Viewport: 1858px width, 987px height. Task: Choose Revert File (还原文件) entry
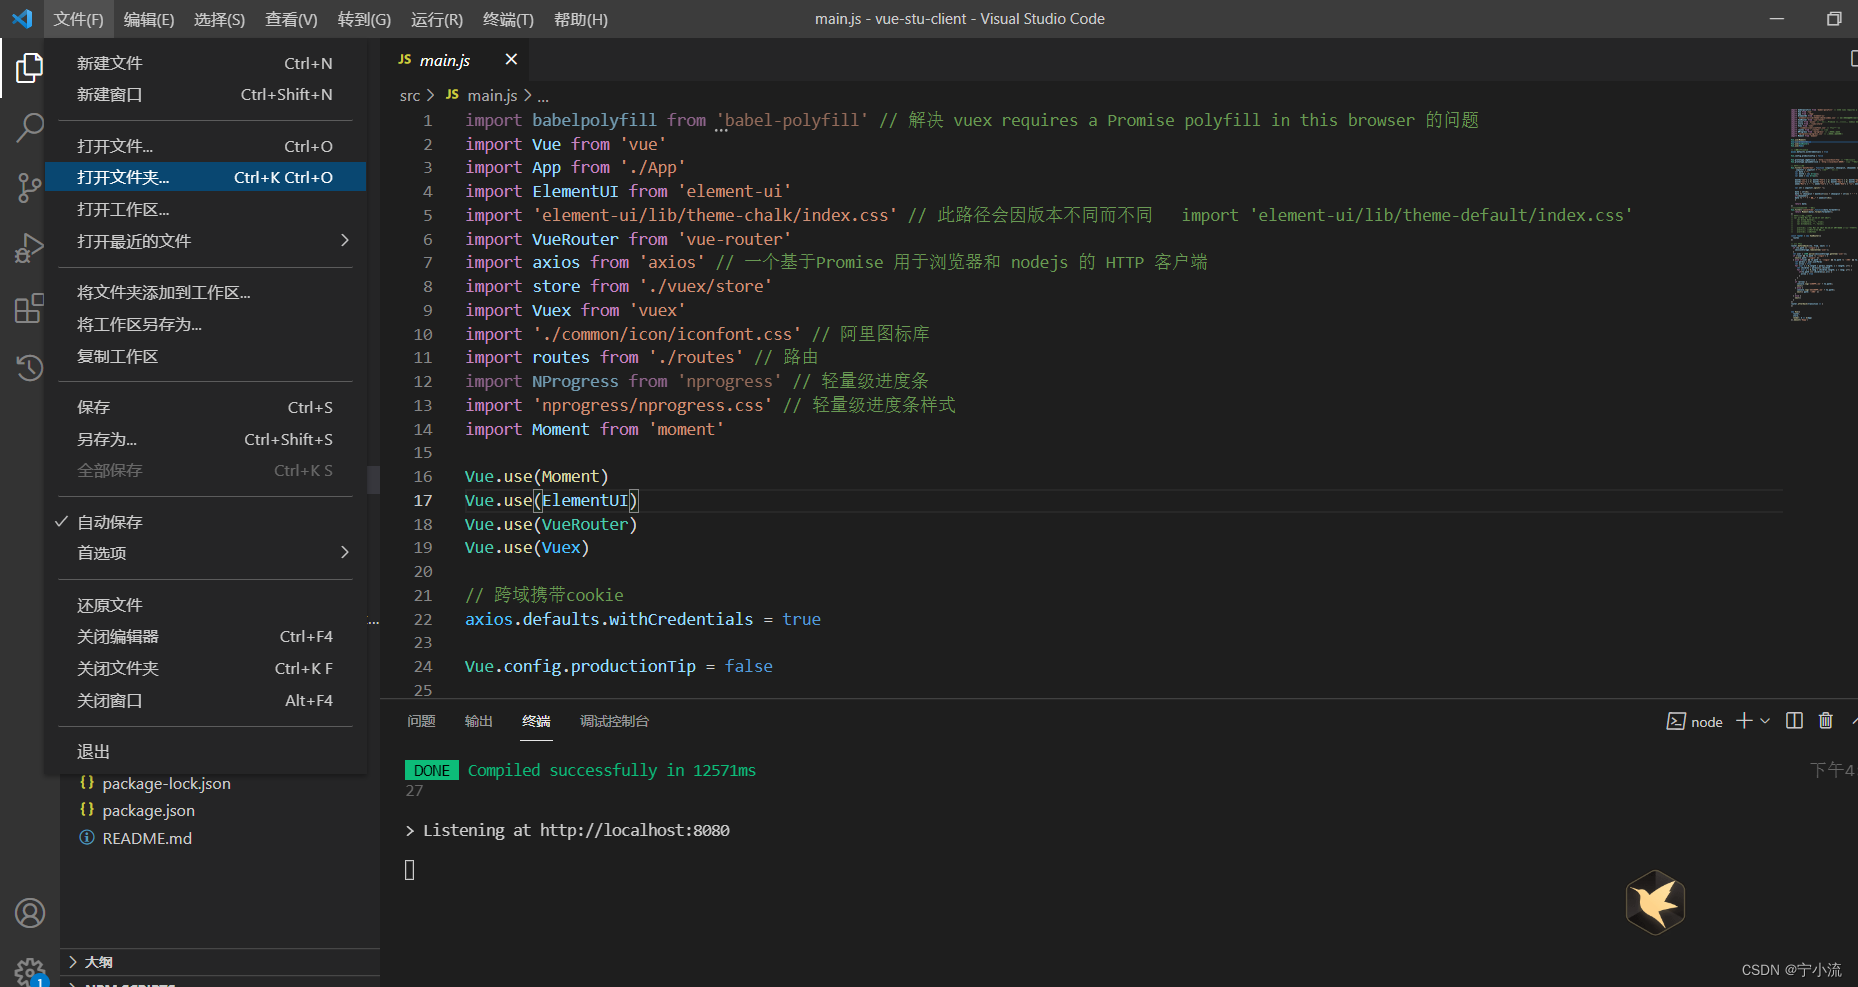205,605
